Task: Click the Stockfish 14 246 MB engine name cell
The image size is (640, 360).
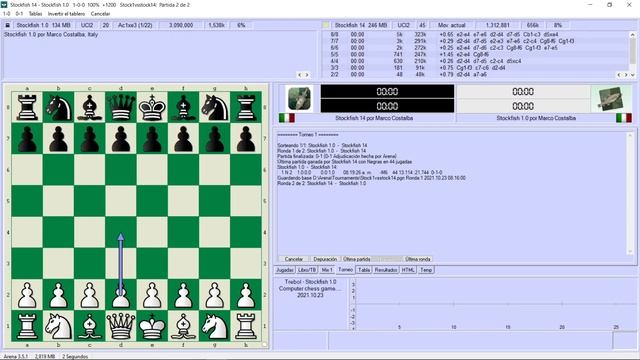Action: 361,25
